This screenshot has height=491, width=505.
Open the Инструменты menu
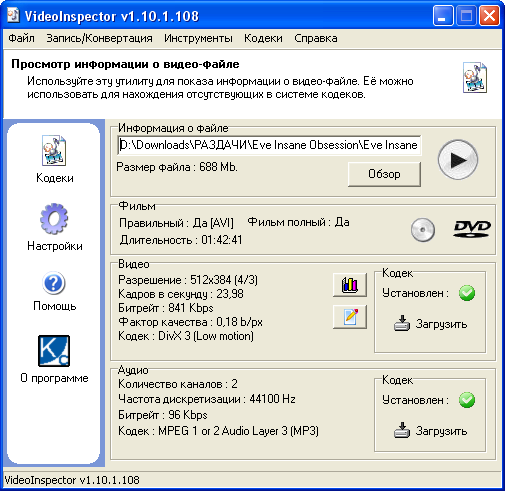coord(198,38)
